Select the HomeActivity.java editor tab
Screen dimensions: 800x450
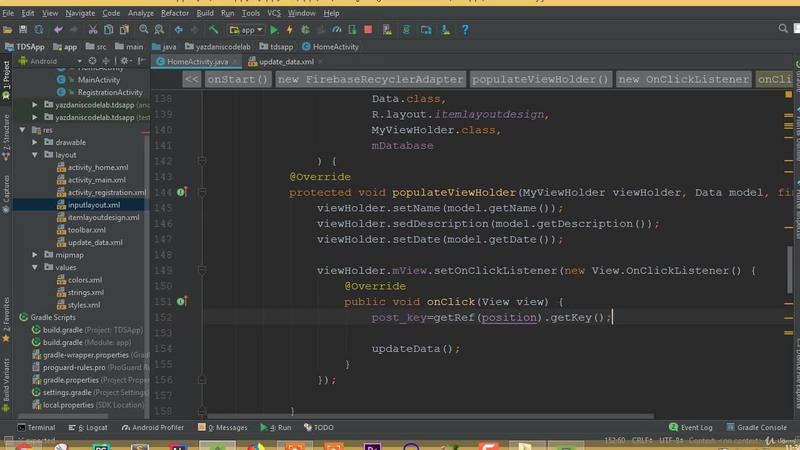(197, 62)
